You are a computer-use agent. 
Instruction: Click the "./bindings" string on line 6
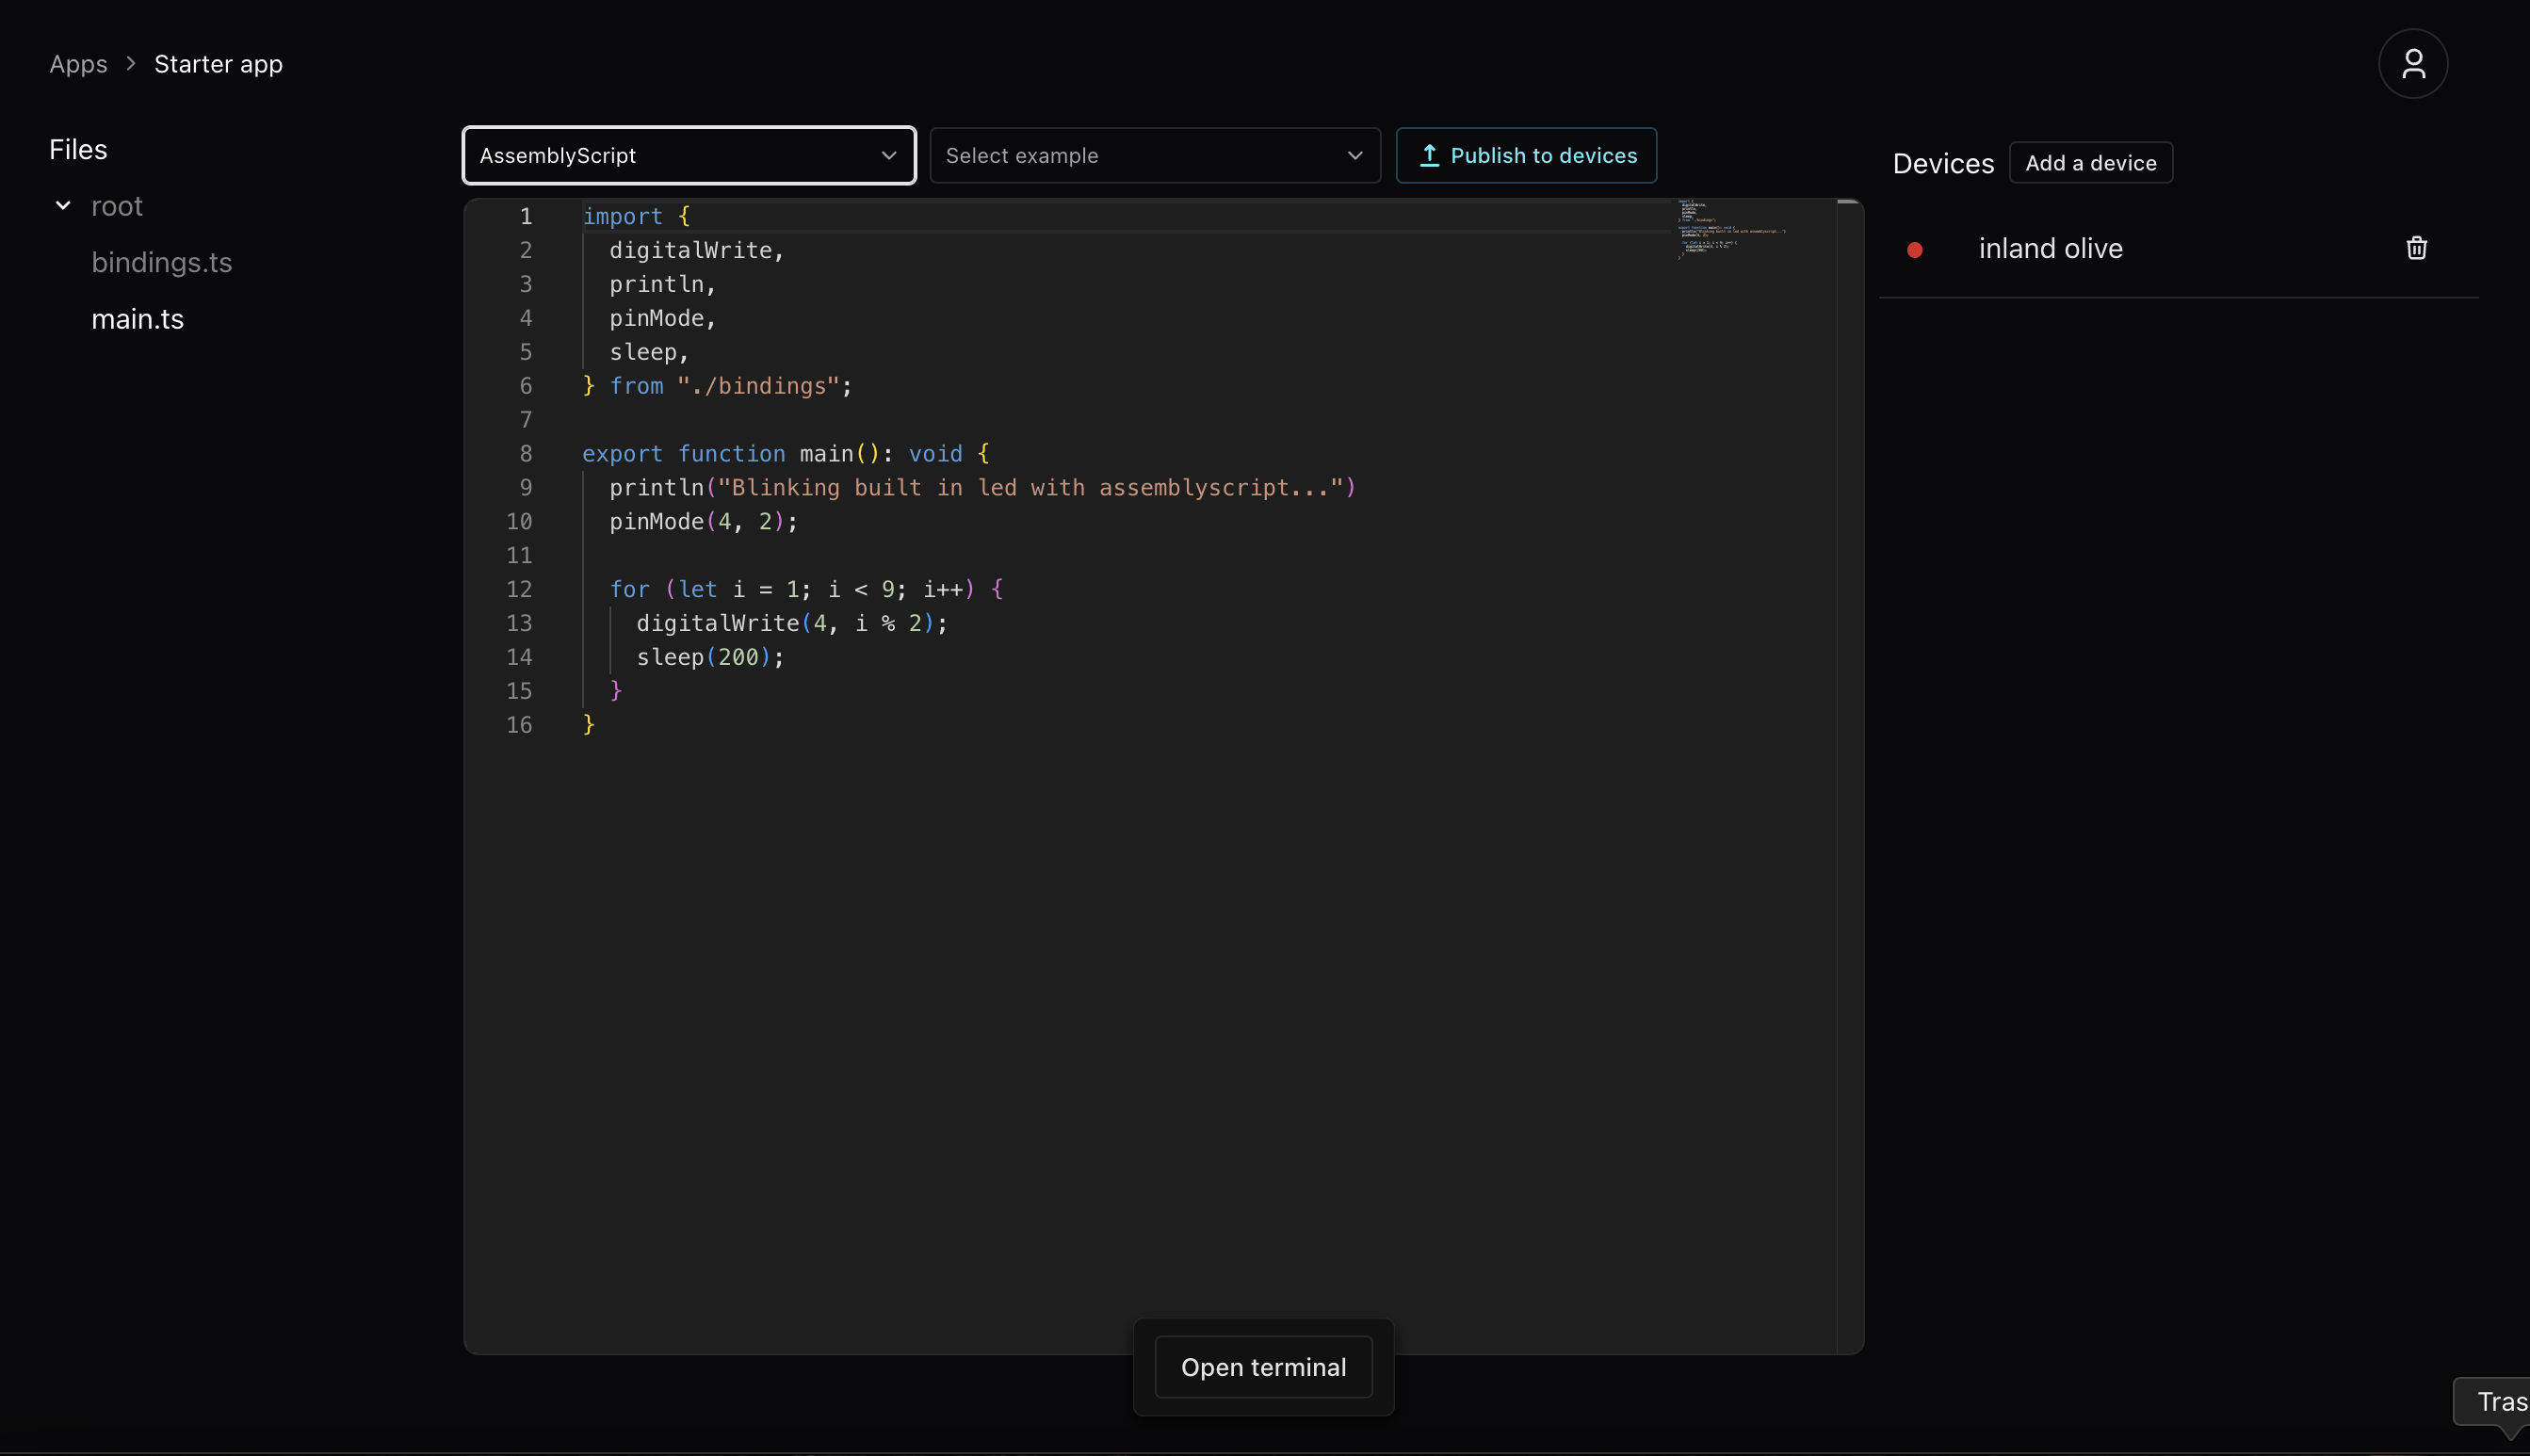[758, 386]
